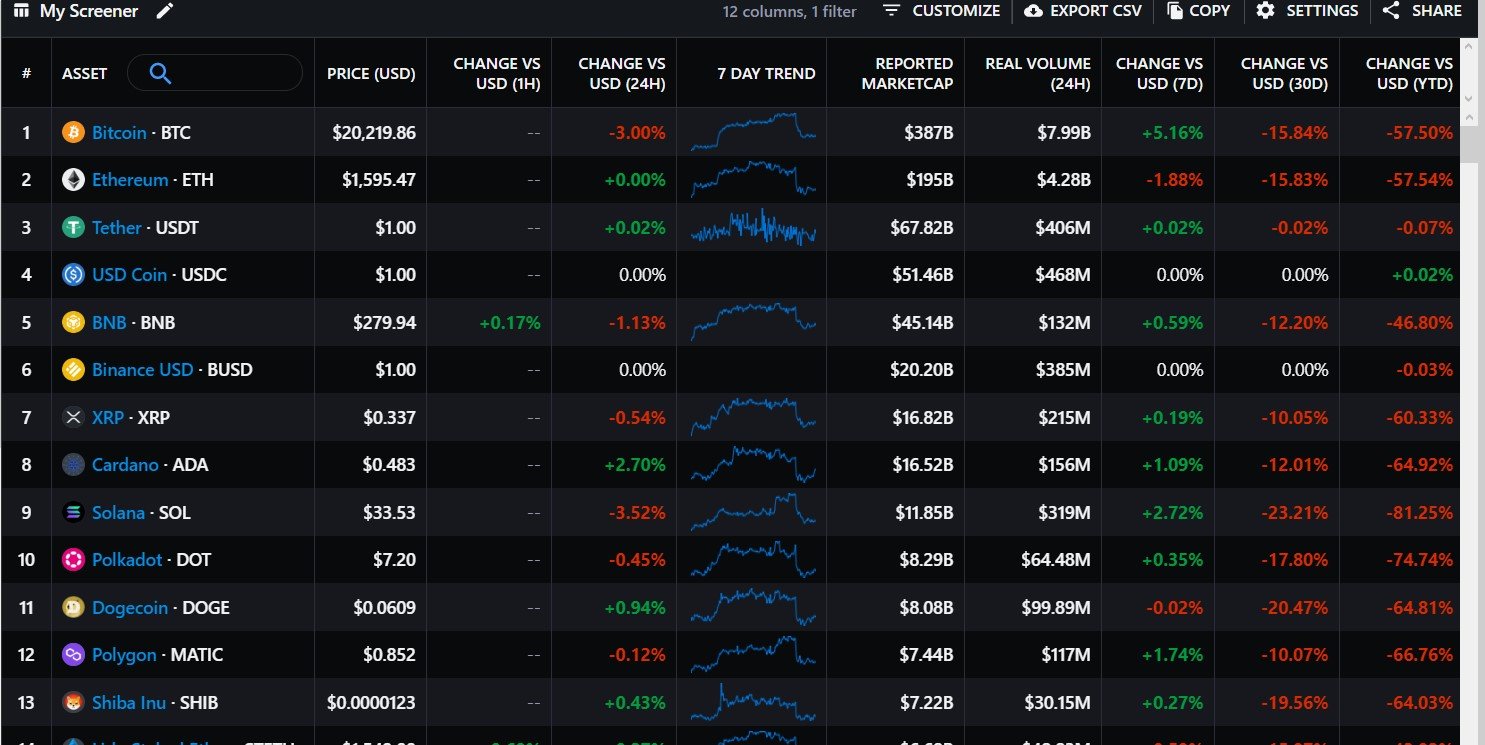Sort by Price (USD) column header
The height and width of the screenshot is (745, 1485).
pos(371,73)
